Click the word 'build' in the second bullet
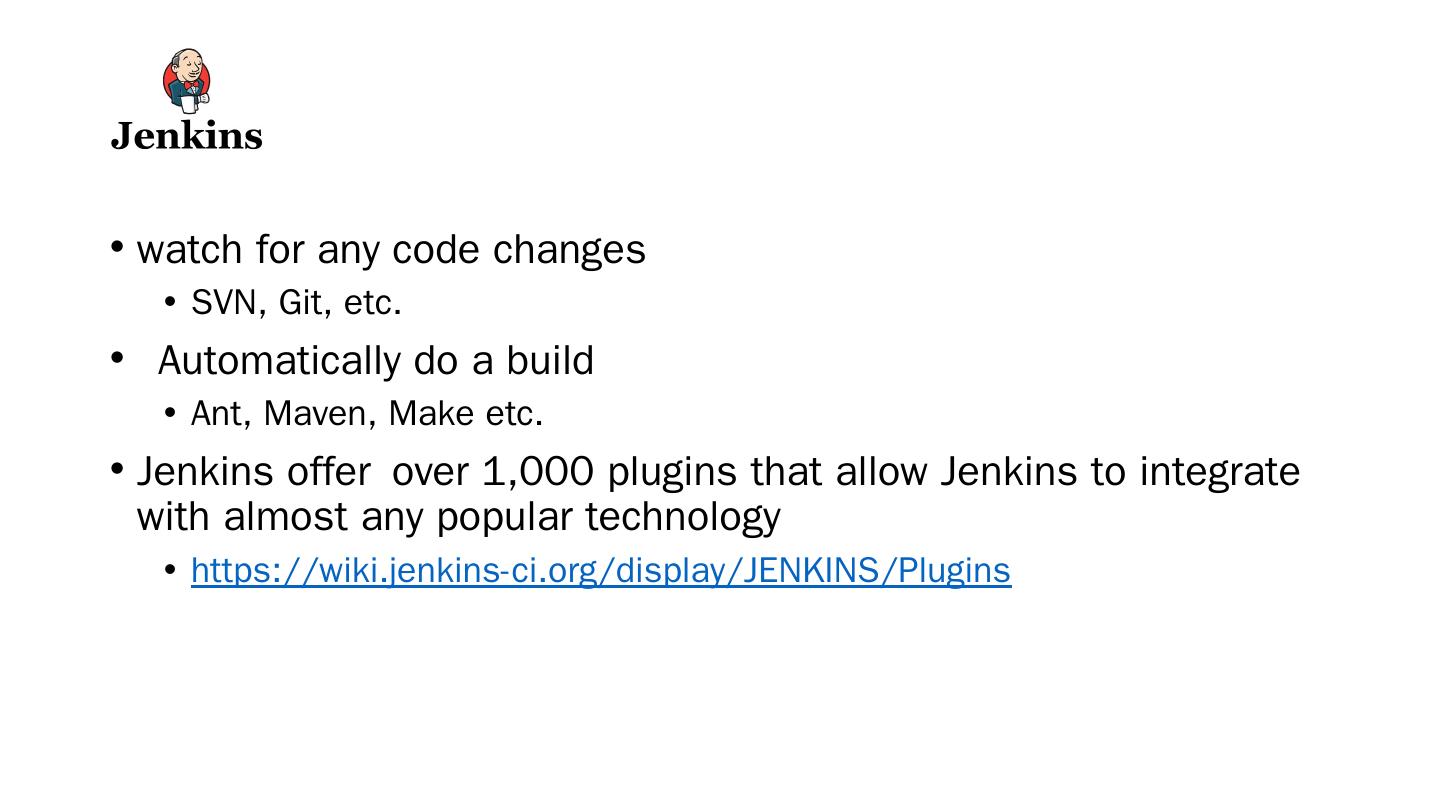 coord(549,361)
